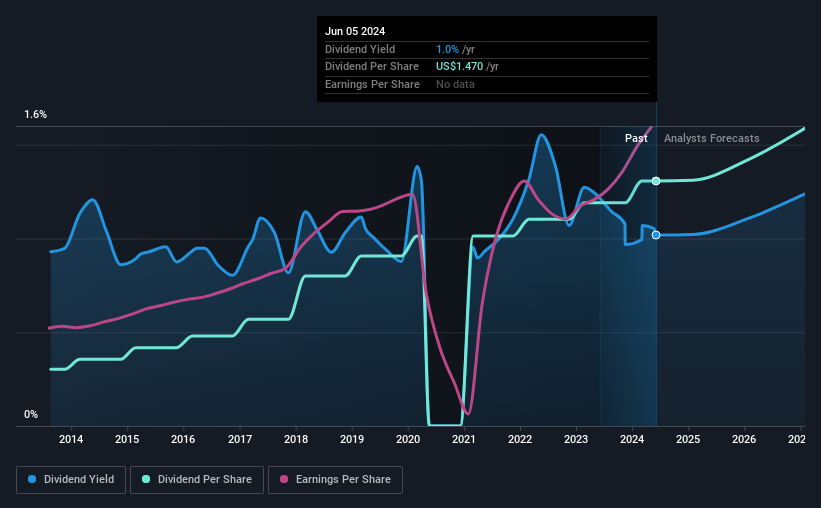
Task: Select the 2014 label on the time axis
Action: click(71, 439)
